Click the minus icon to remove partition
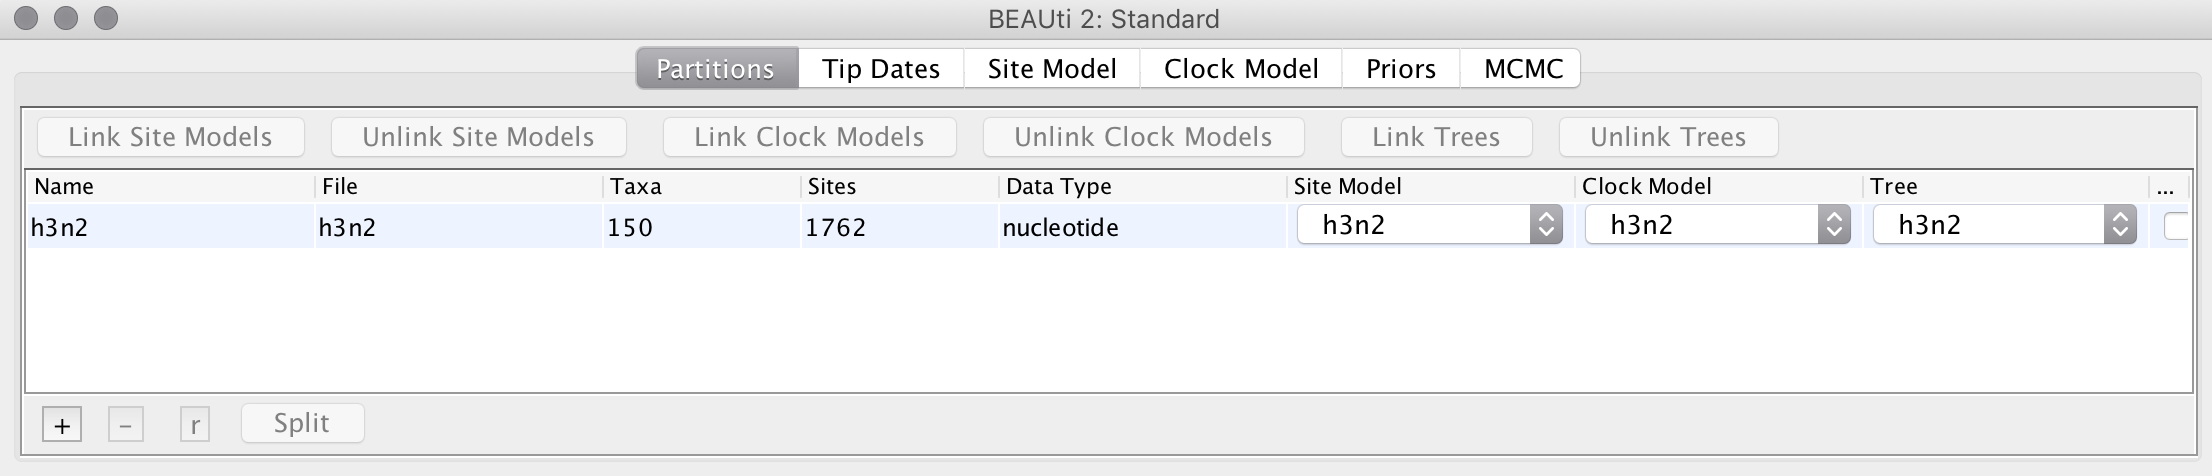 point(125,425)
